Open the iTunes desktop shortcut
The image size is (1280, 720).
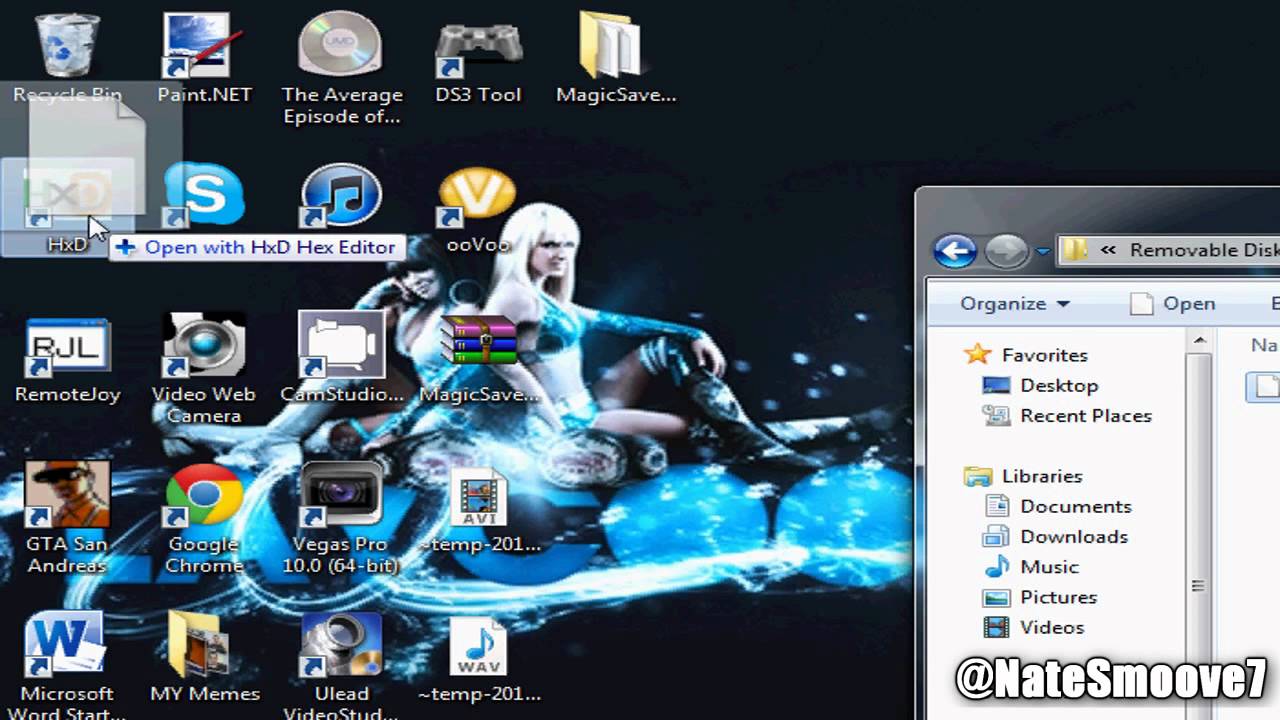(341, 195)
